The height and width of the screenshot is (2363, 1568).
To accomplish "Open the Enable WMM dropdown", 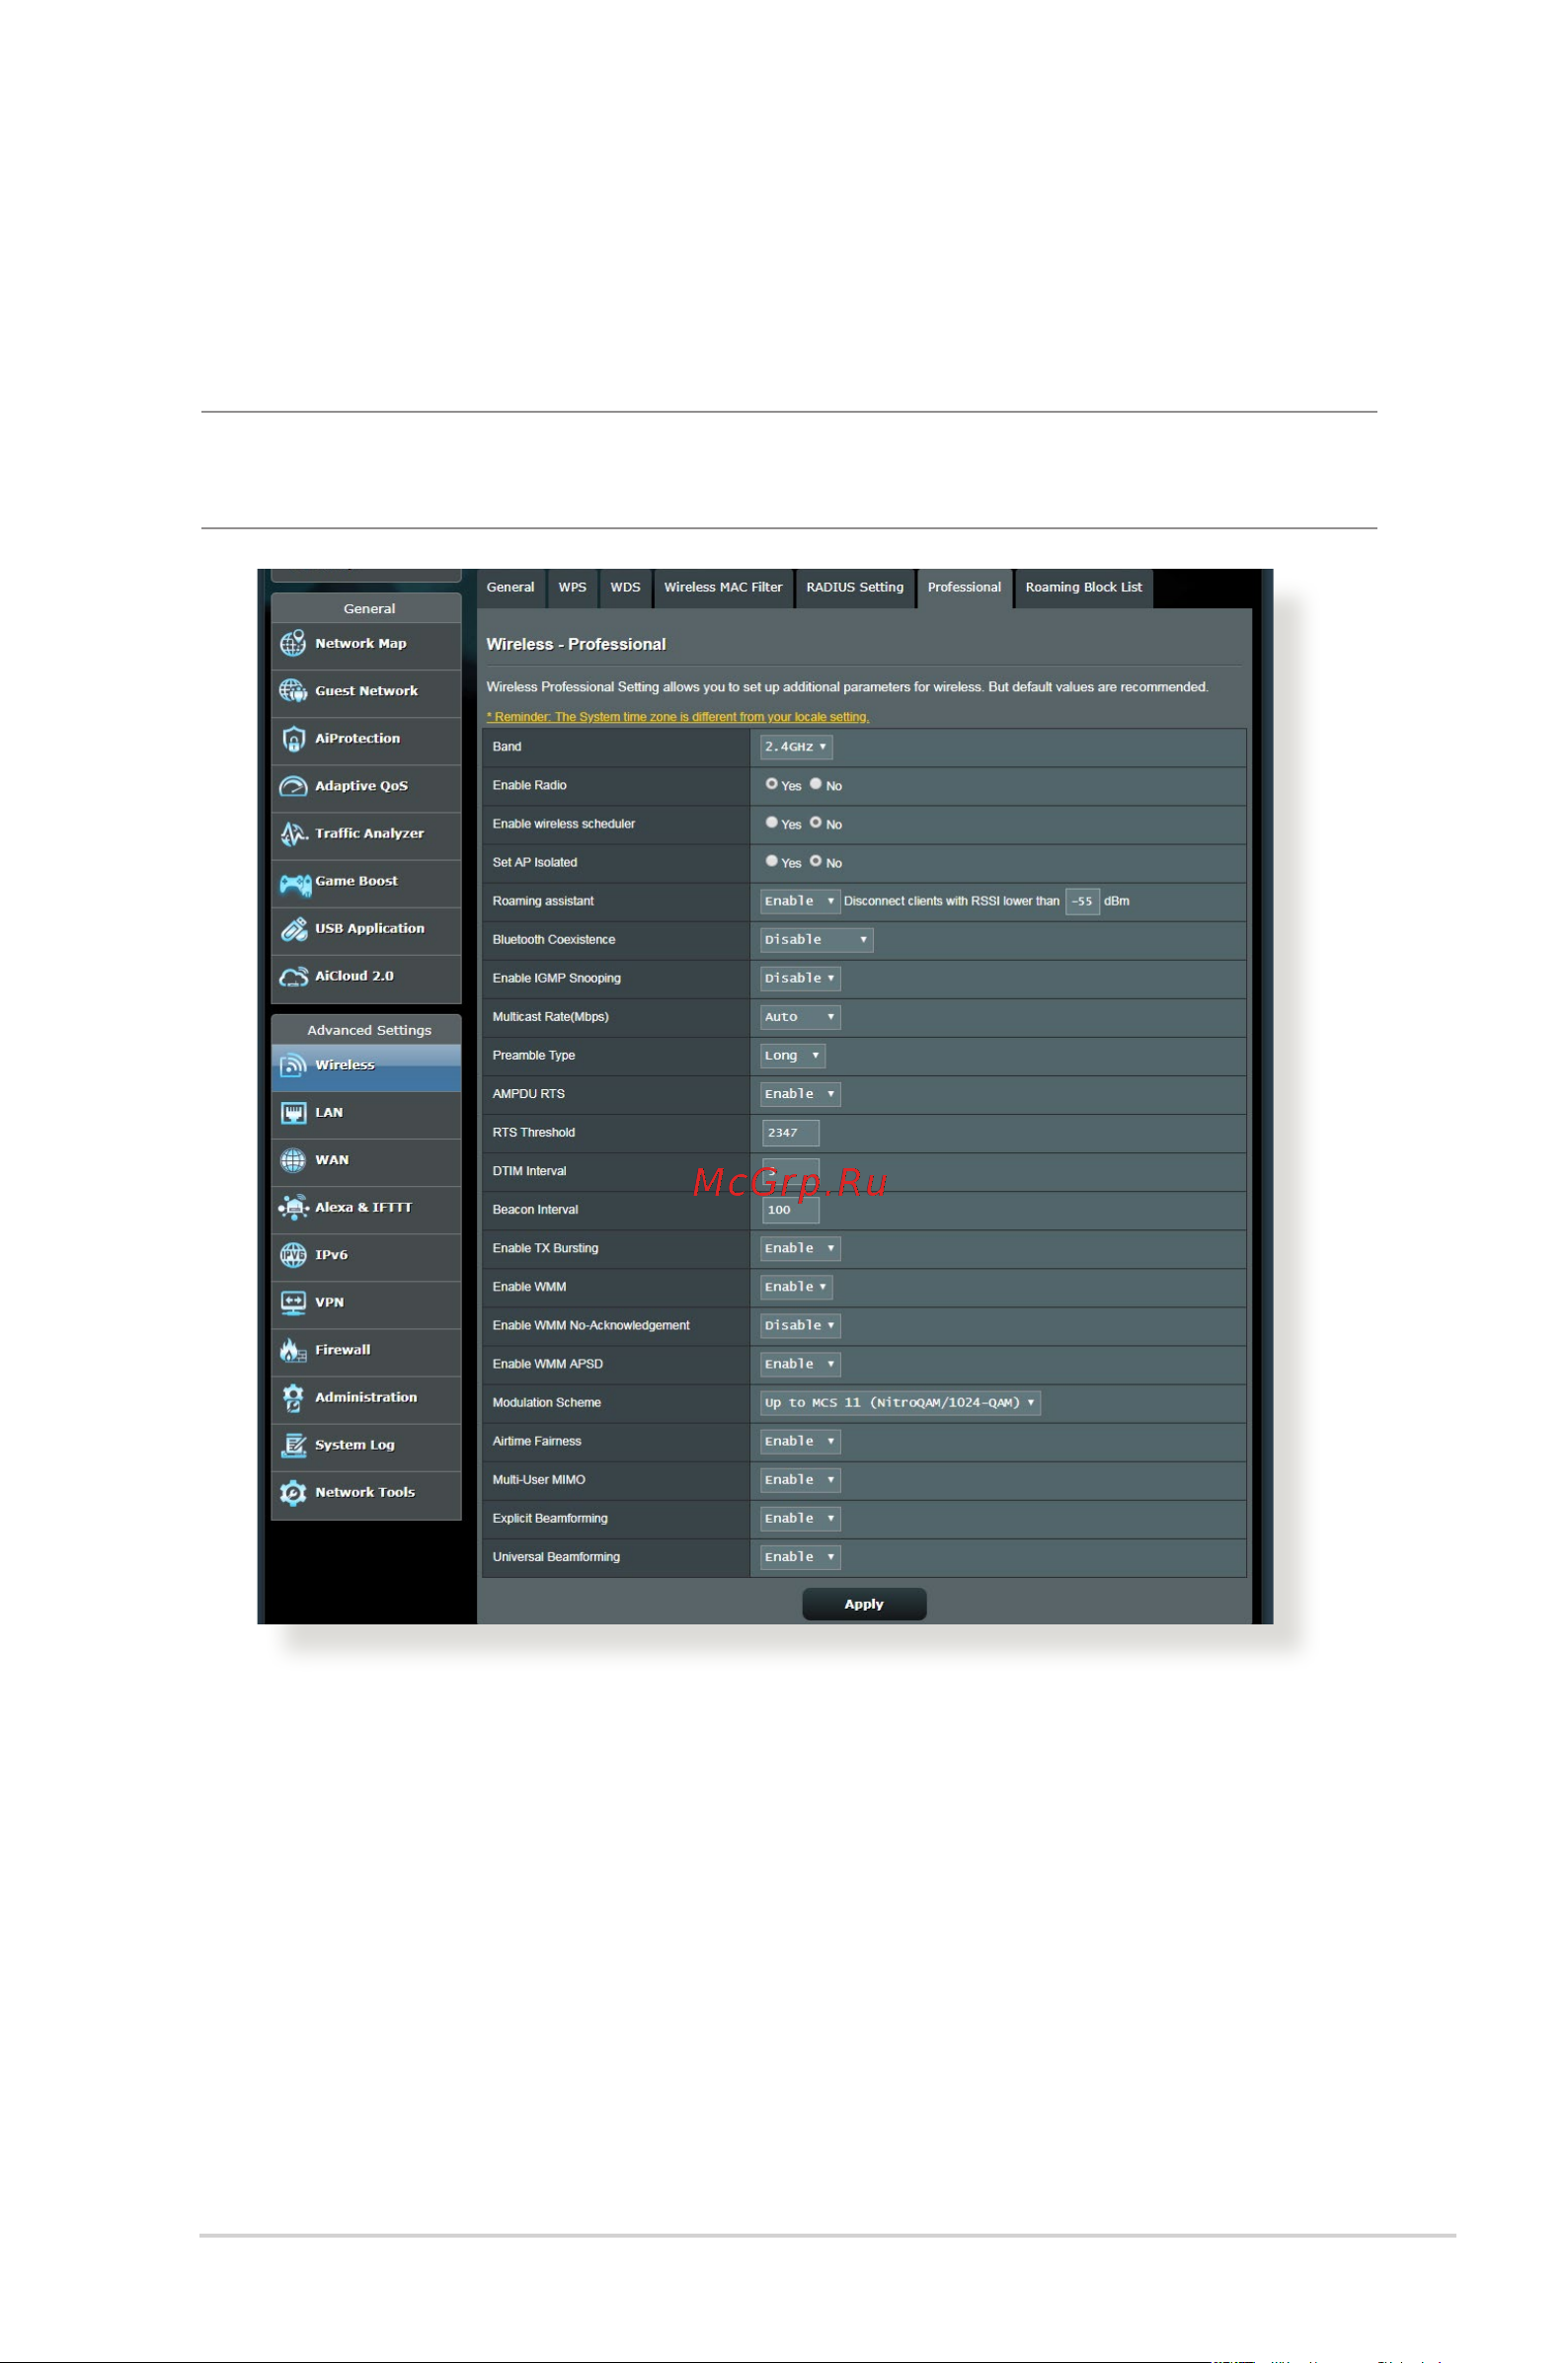I will [x=796, y=1287].
